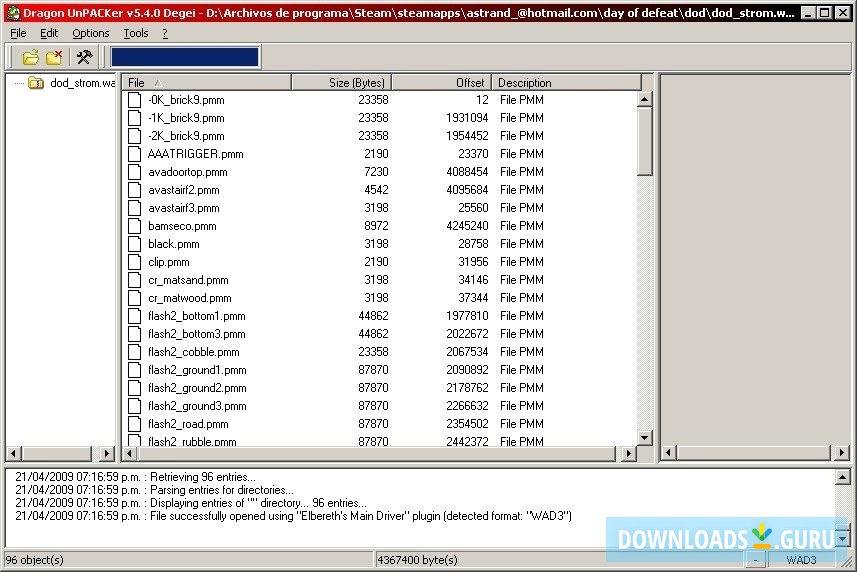The image size is (857, 572).
Task: Sort by the Size (Bytes) column header
Action: pyautogui.click(x=342, y=82)
